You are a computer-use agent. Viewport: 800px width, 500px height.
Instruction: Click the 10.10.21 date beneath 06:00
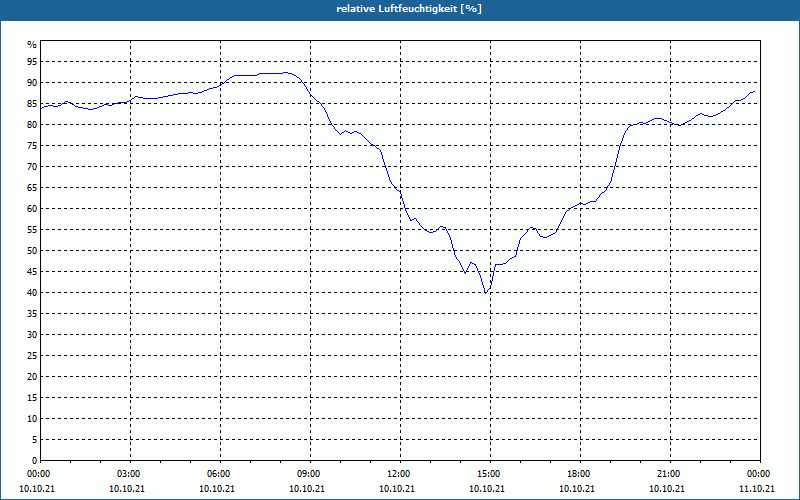coord(217,489)
